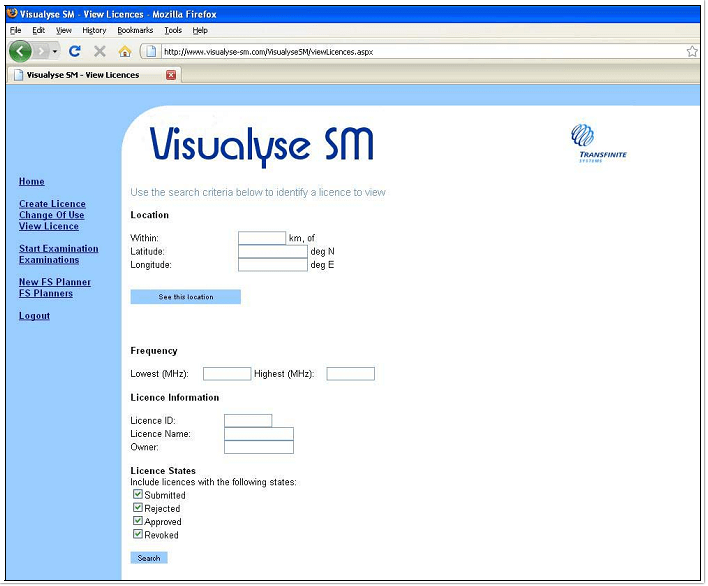708x586 pixels.
Task: Click the Owner input field
Action: click(259, 448)
